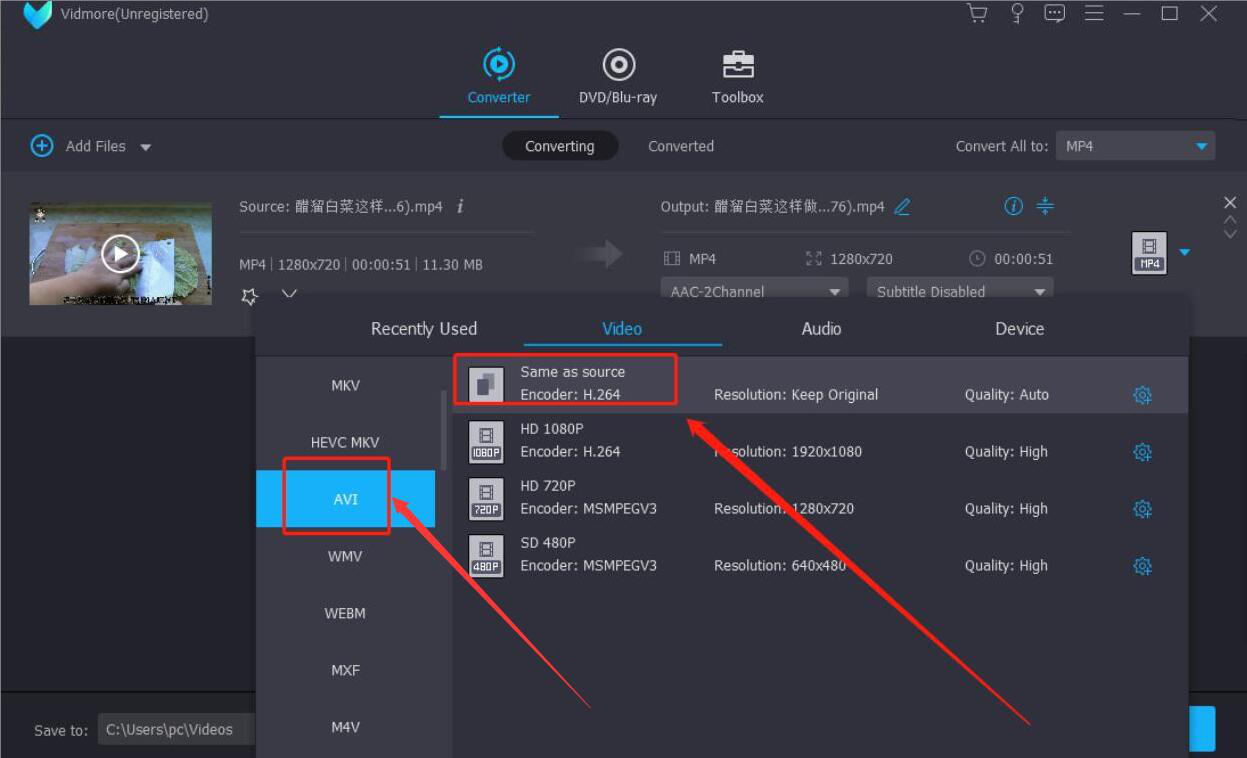Choose HEVC MKV in the format list
This screenshot has width=1247, height=758.
coord(345,442)
